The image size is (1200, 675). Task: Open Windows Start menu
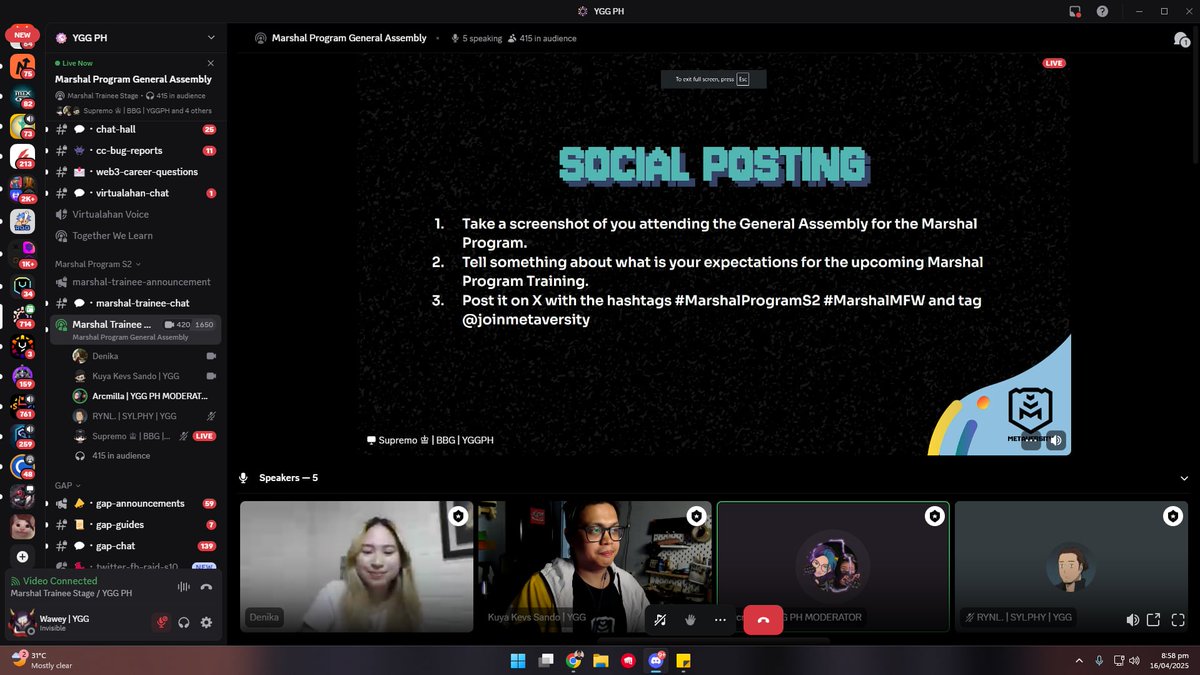pos(518,660)
